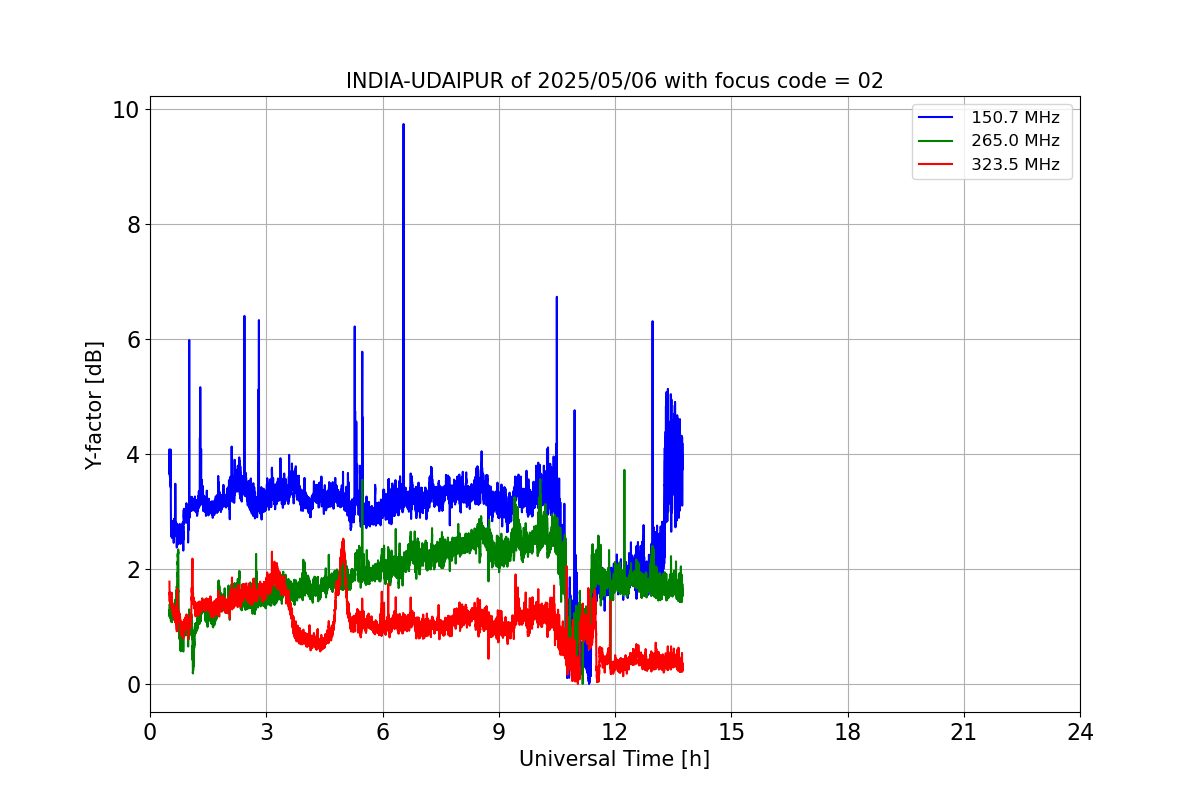The width and height of the screenshot is (1200, 800).
Task: Click y-axis tick label 10
Action: click(126, 109)
